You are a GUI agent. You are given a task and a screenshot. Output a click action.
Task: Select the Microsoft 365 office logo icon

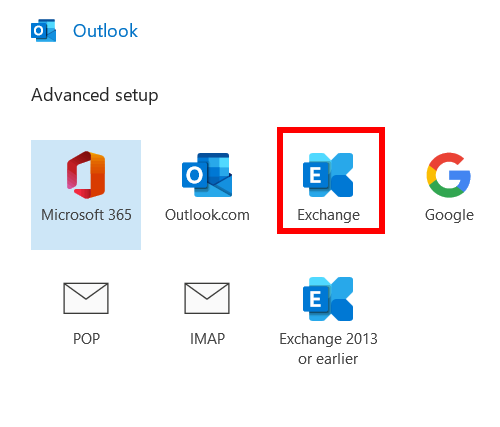point(86,175)
